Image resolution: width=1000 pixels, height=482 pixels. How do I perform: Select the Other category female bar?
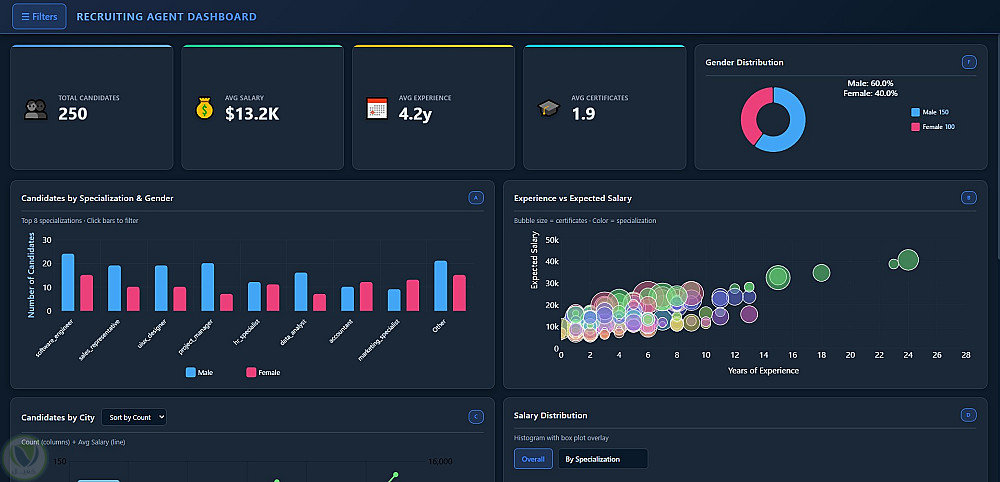[x=459, y=293]
